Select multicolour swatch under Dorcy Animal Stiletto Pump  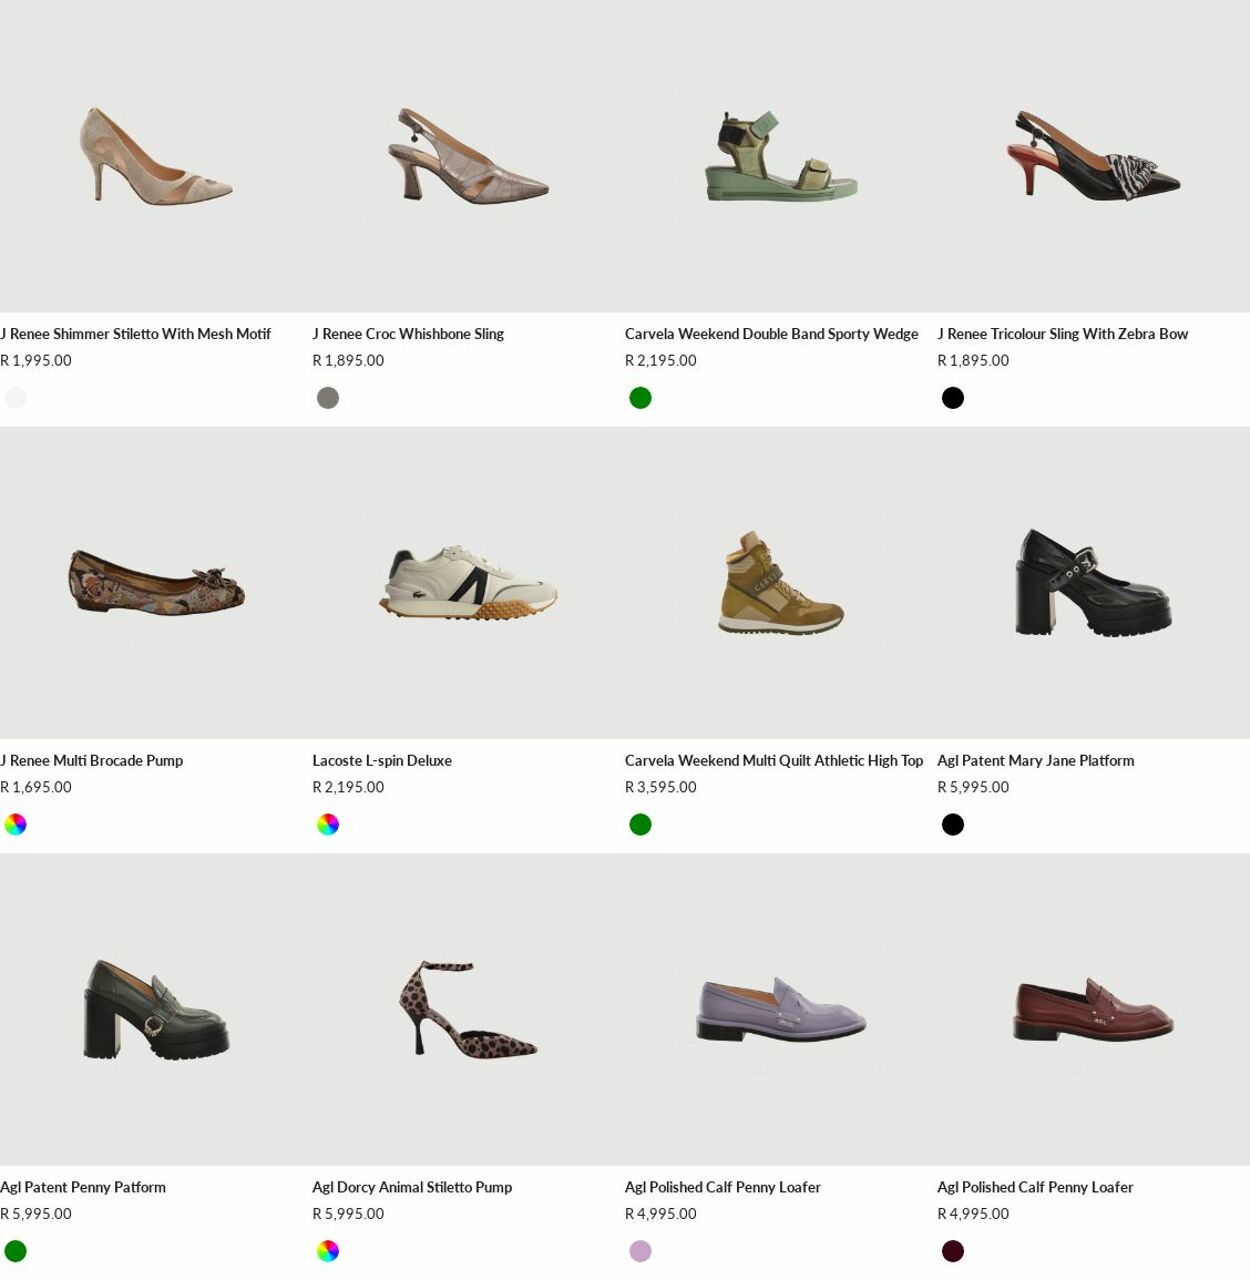(x=328, y=1251)
